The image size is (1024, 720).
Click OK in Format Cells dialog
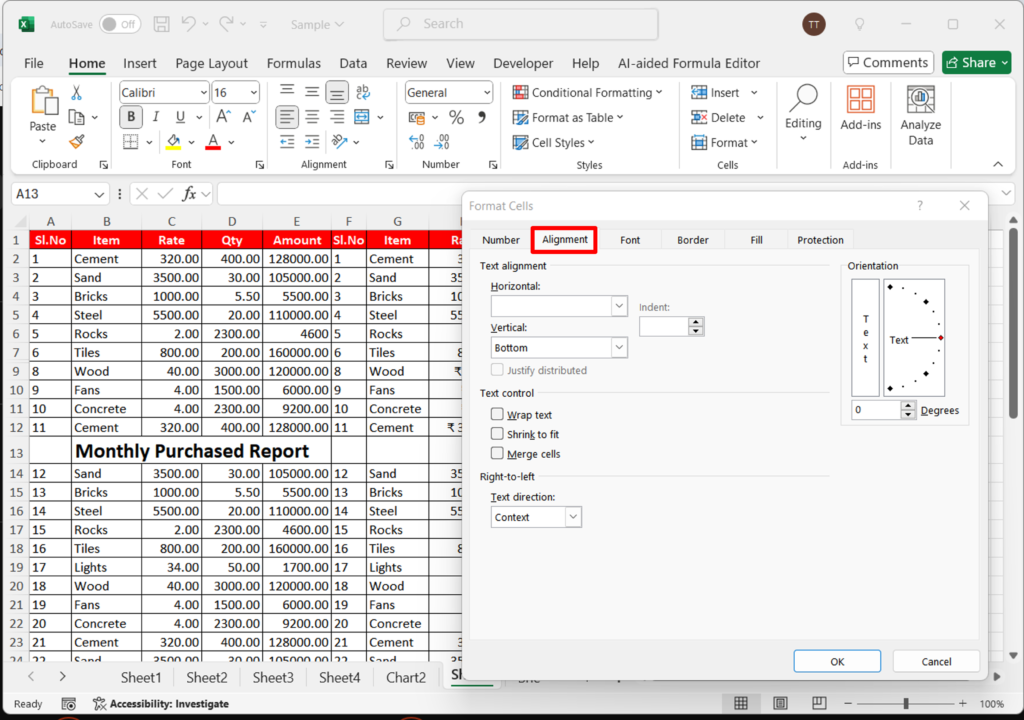[x=837, y=661]
